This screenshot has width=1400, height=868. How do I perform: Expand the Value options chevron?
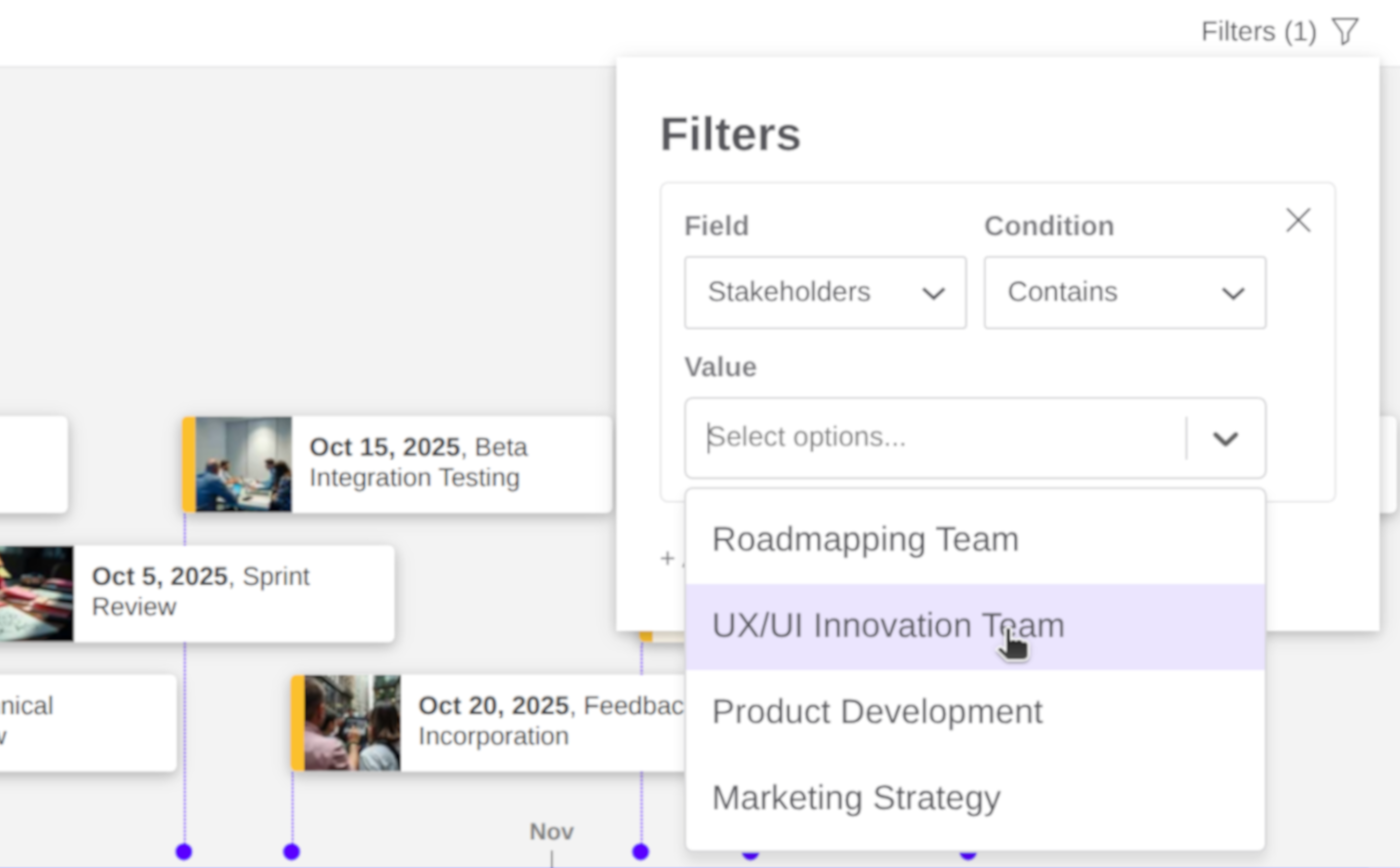(x=1226, y=438)
